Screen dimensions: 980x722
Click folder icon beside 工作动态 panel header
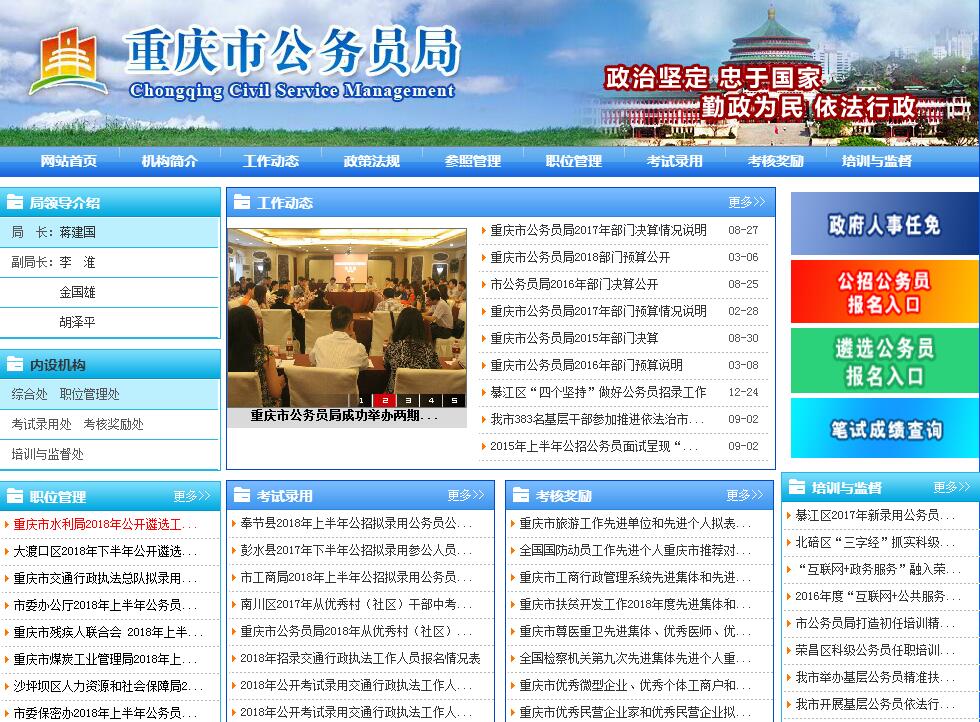tap(242, 203)
